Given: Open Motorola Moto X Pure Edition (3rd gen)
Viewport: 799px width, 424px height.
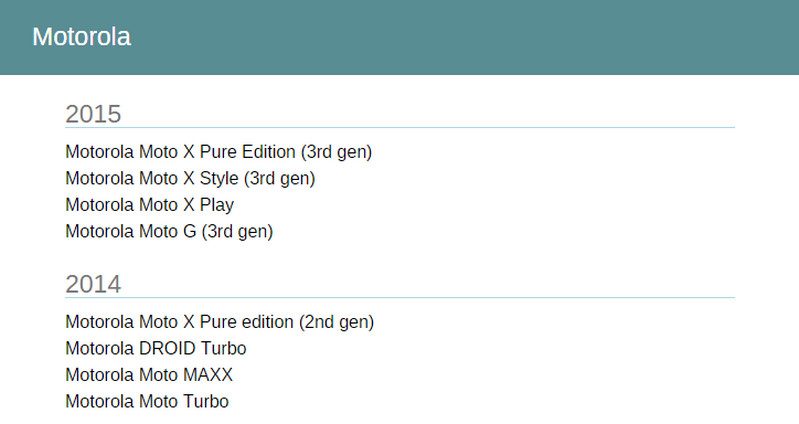Looking at the screenshot, I should 218,152.
